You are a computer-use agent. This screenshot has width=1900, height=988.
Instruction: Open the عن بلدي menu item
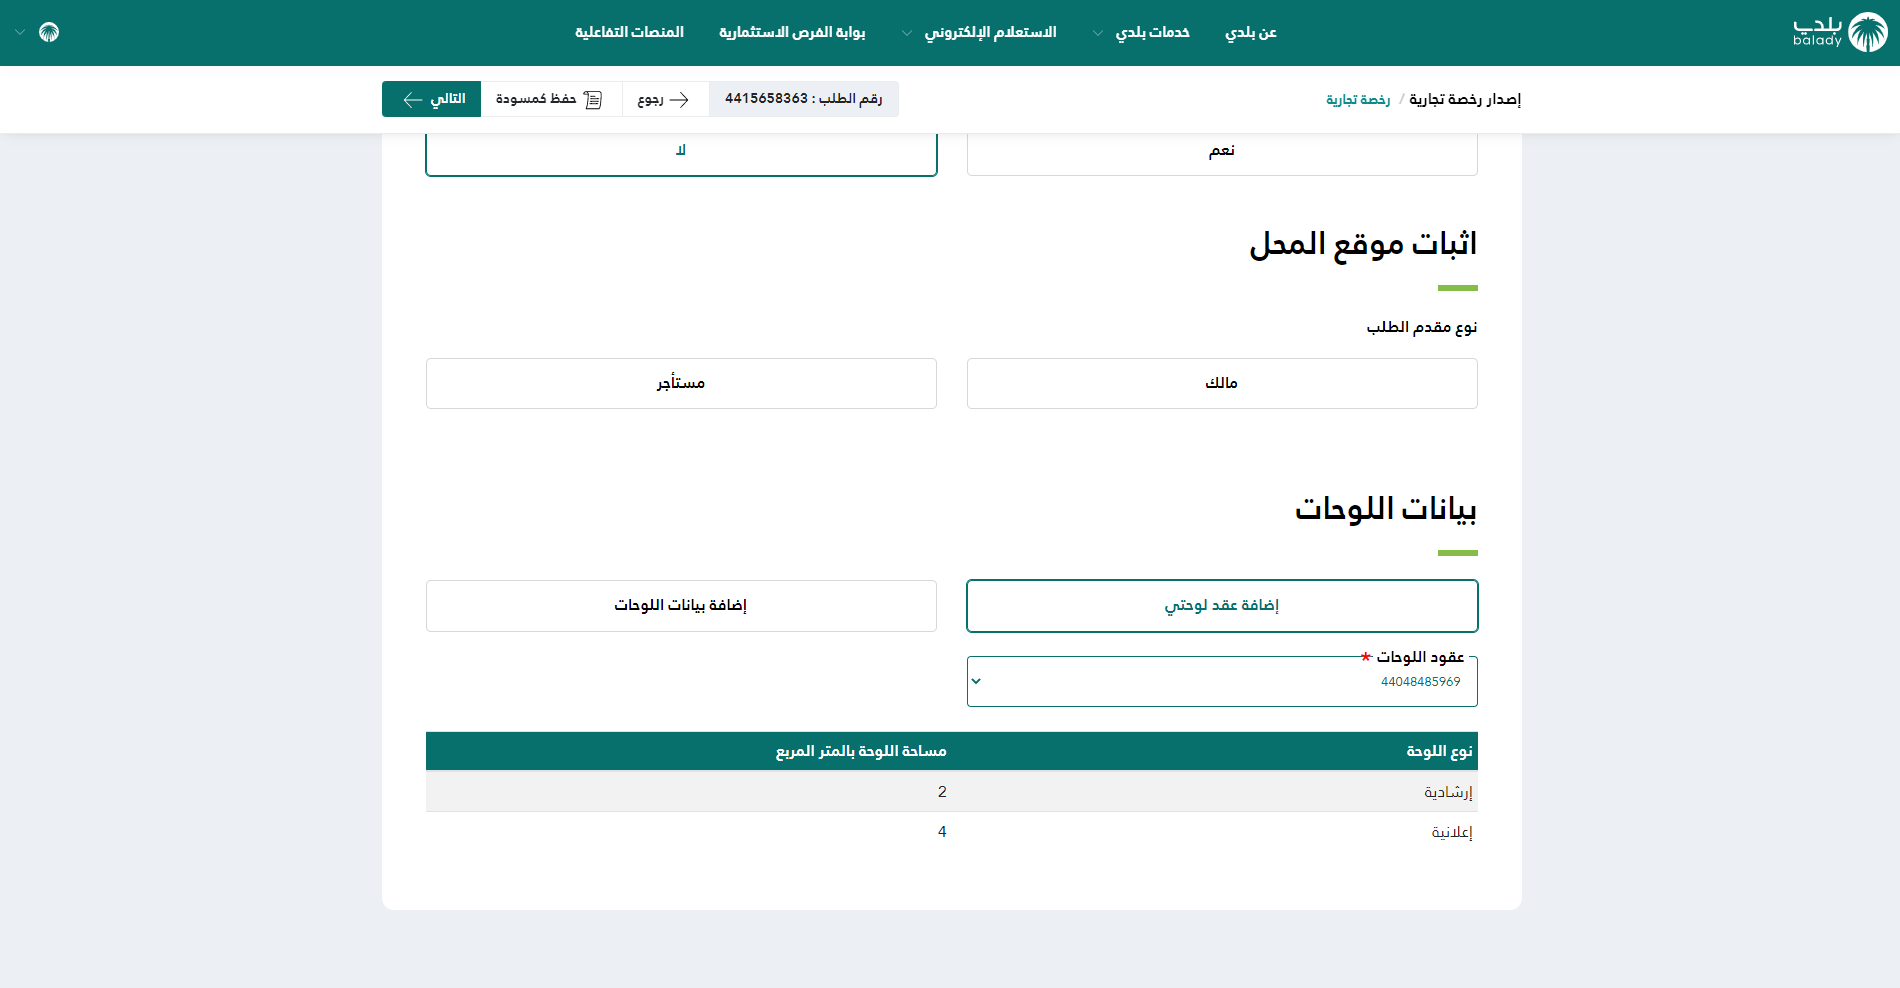(x=1251, y=32)
